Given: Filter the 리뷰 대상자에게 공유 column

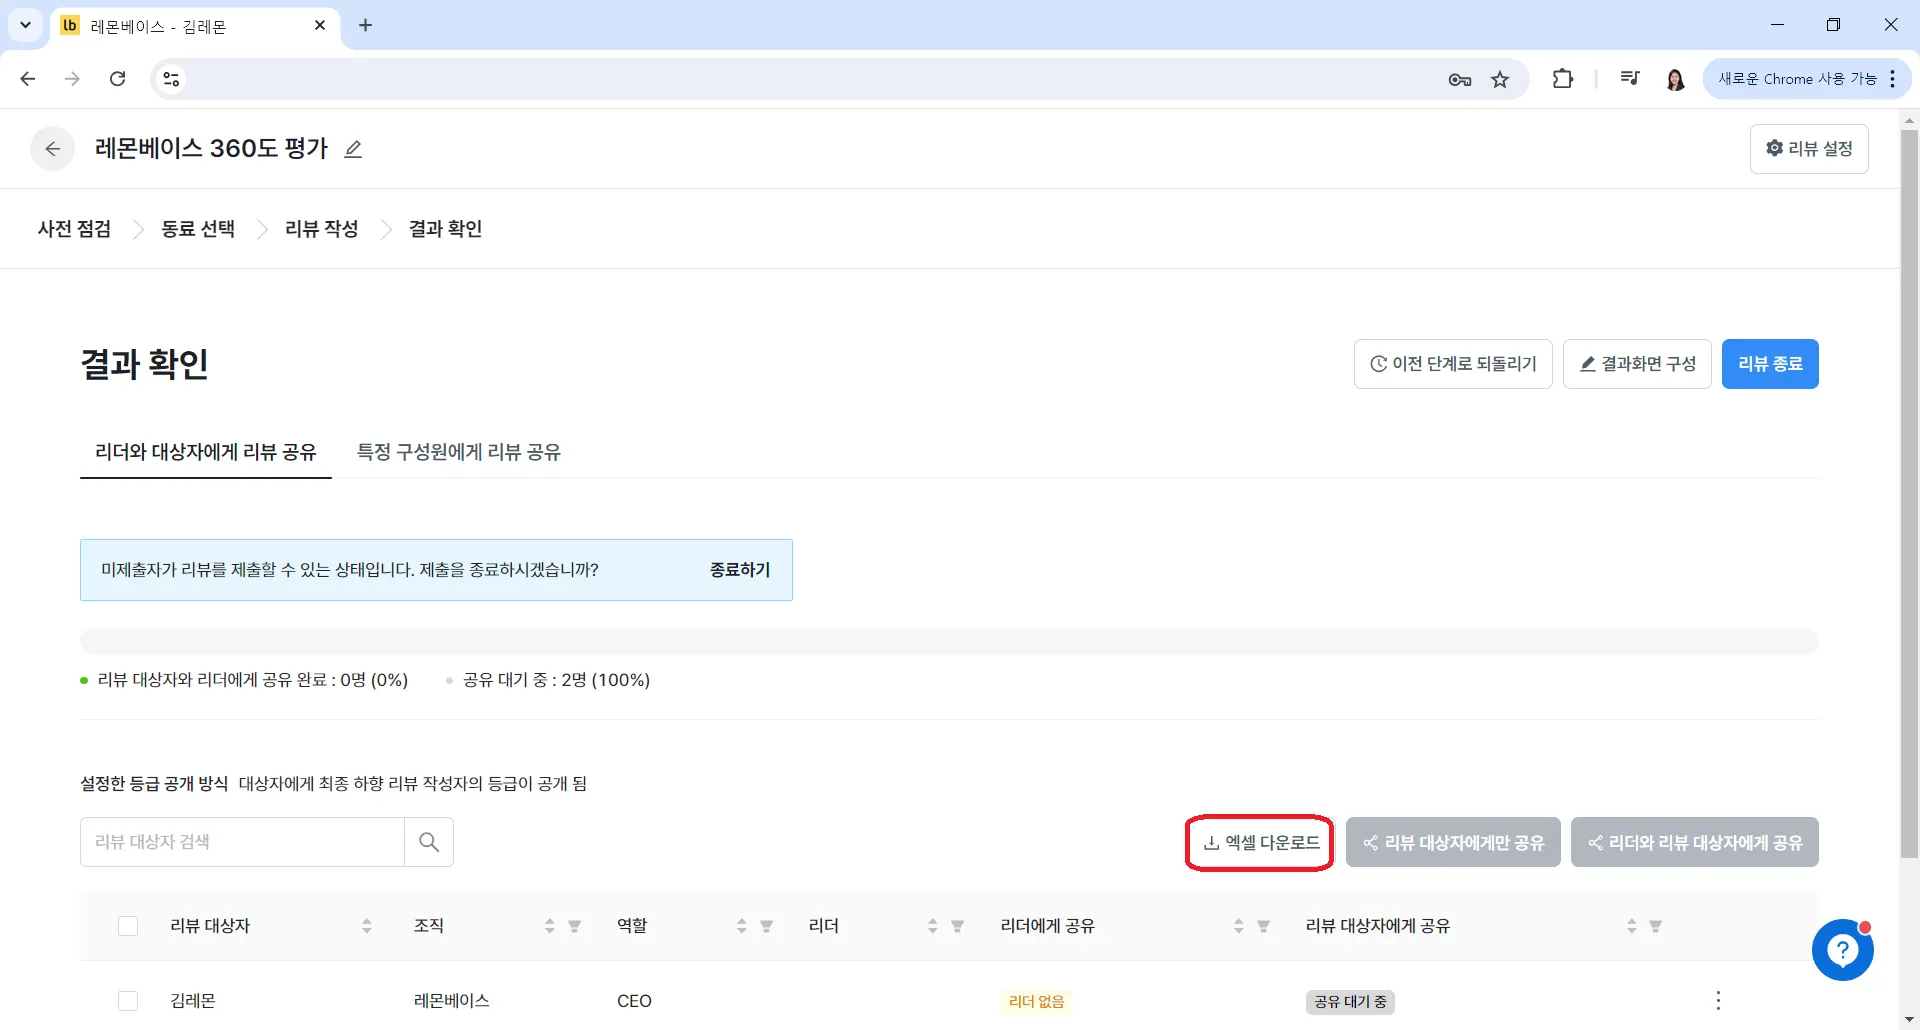Looking at the screenshot, I should [1656, 926].
